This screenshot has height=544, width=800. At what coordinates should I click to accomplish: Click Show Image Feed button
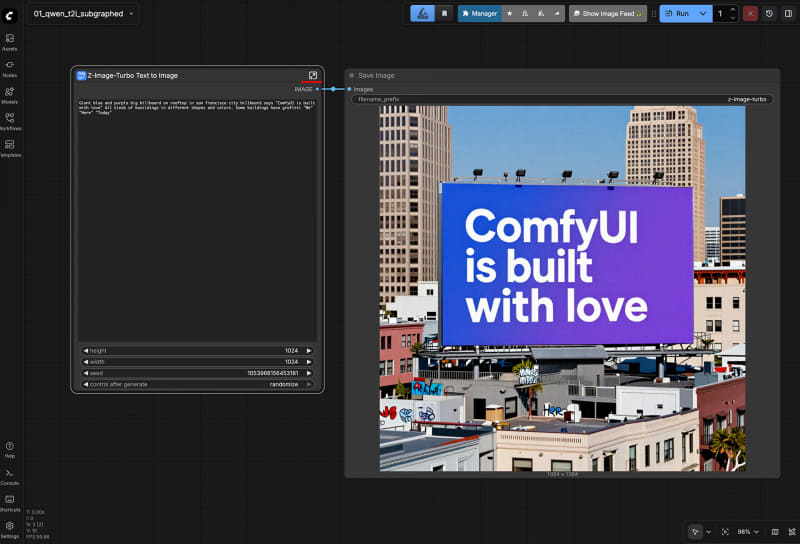point(608,14)
